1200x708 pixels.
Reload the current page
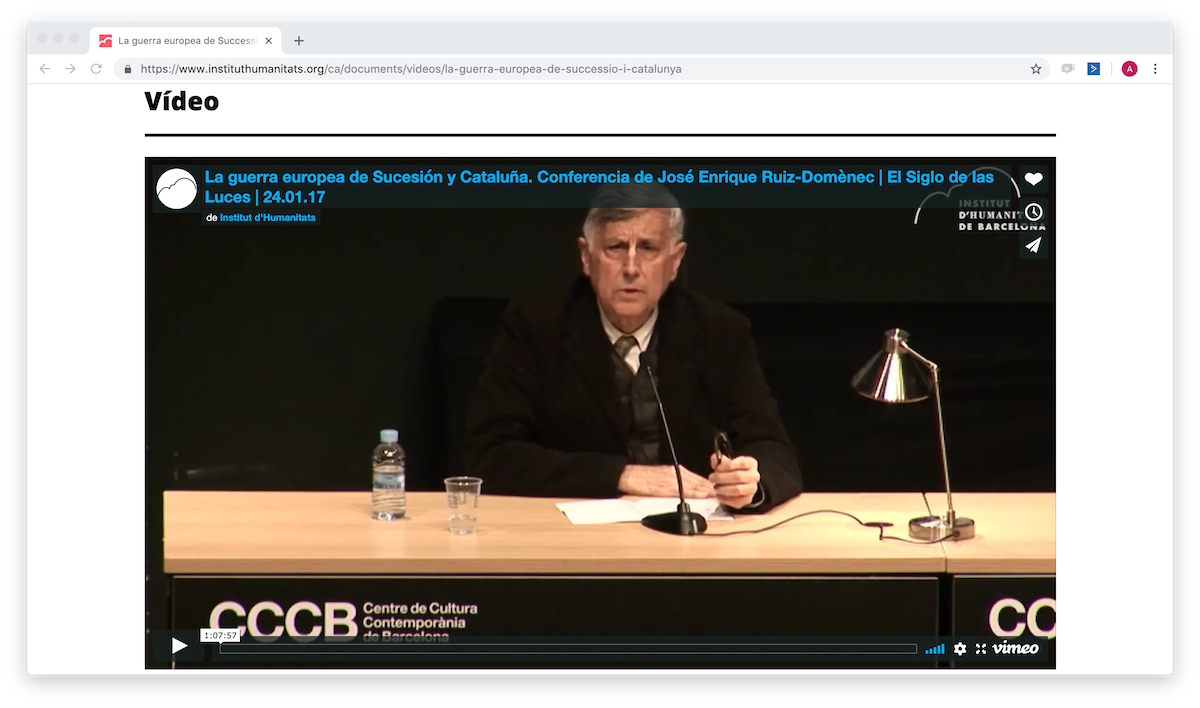(x=97, y=69)
